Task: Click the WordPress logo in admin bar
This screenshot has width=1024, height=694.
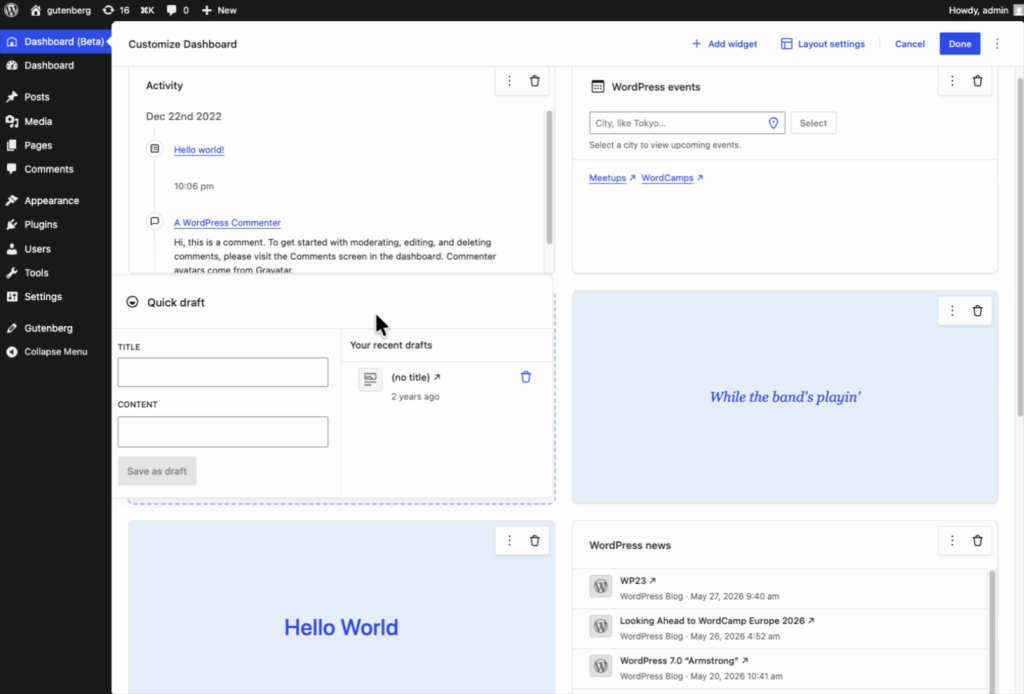Action: [11, 10]
